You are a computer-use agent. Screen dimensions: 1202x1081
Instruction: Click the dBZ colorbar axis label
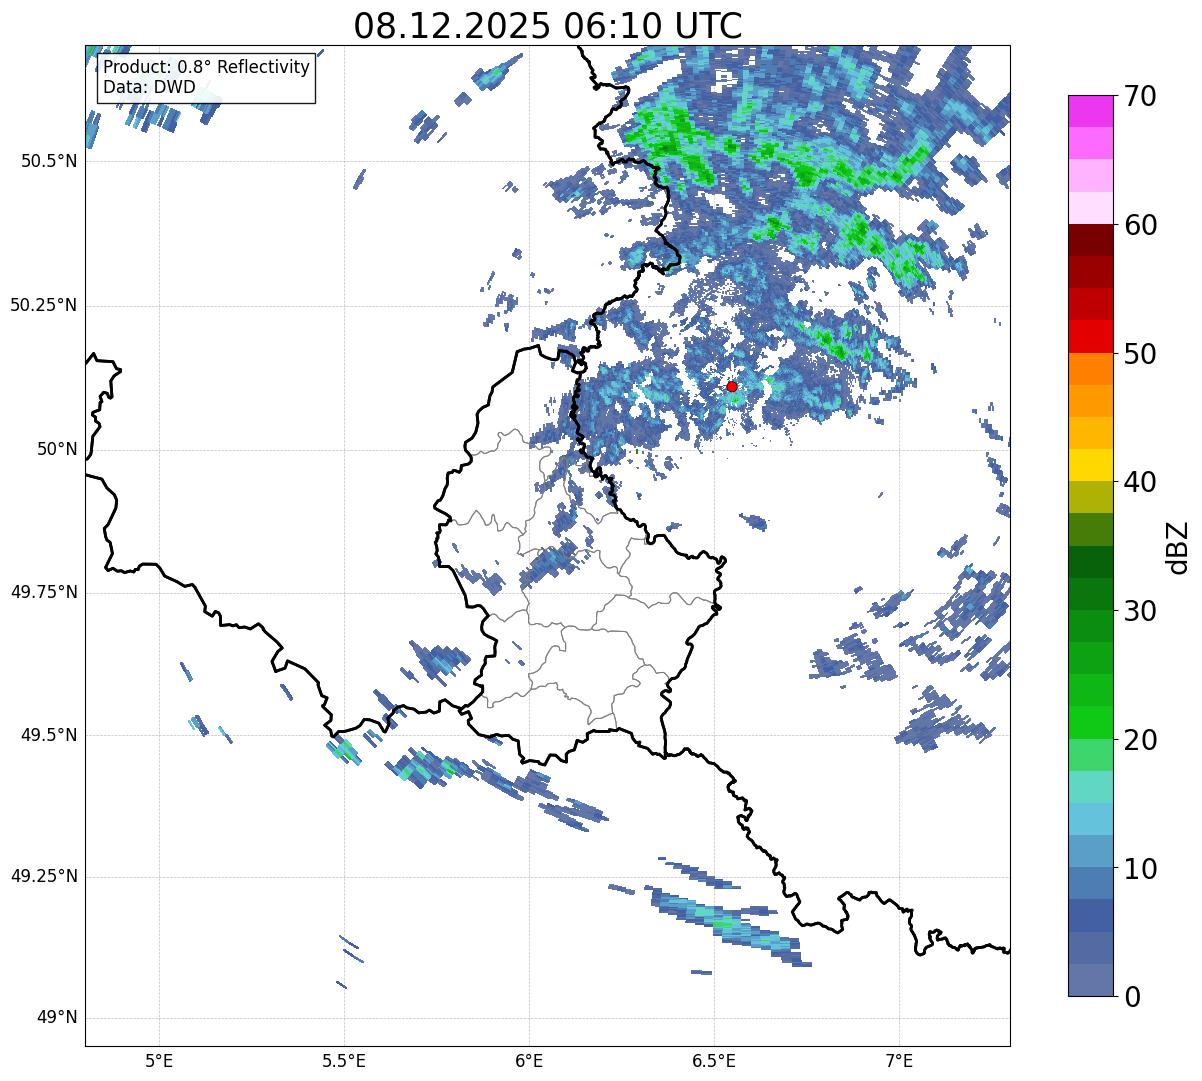[x=1178, y=547]
